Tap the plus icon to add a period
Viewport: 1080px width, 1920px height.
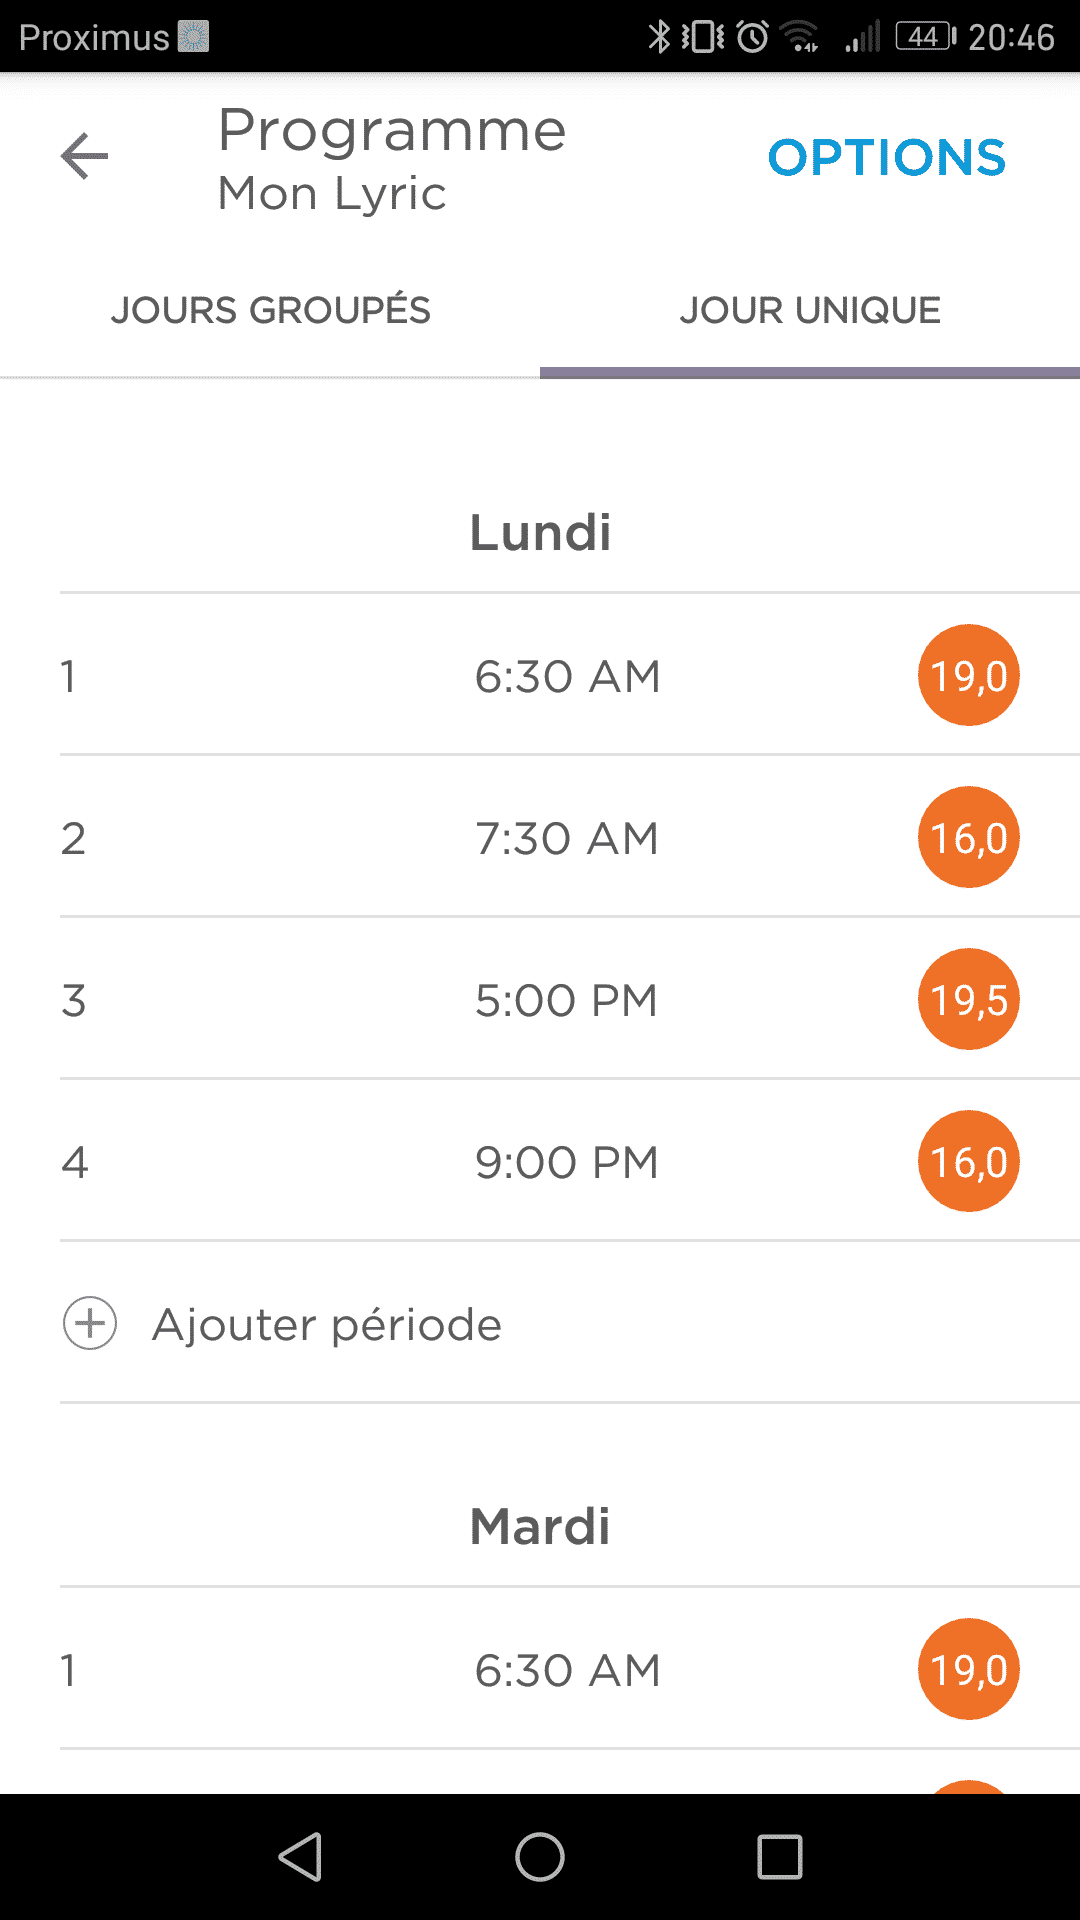click(x=90, y=1323)
